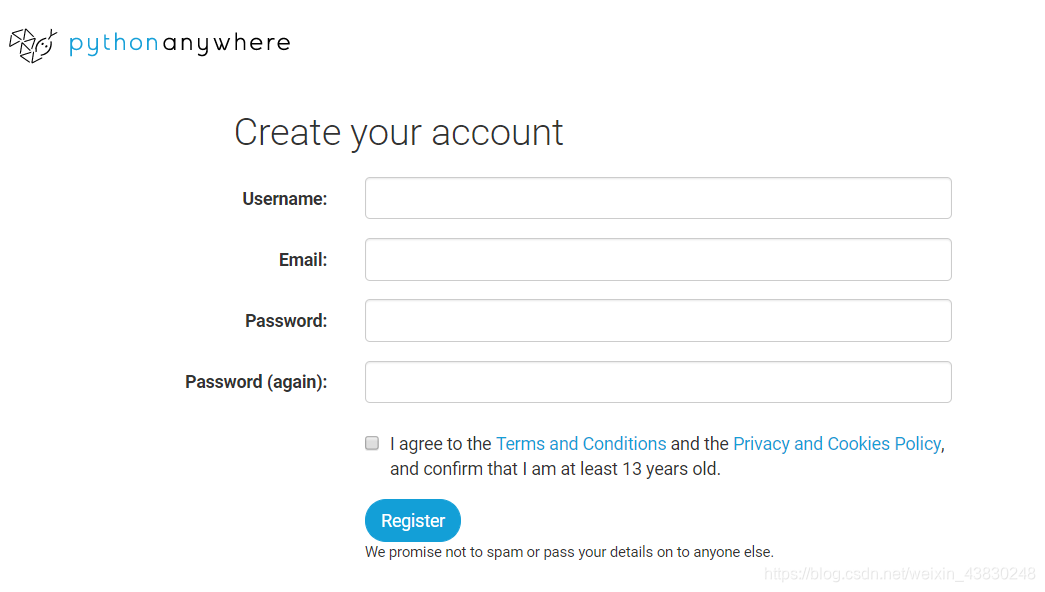Select the first Password input field

tap(658, 321)
